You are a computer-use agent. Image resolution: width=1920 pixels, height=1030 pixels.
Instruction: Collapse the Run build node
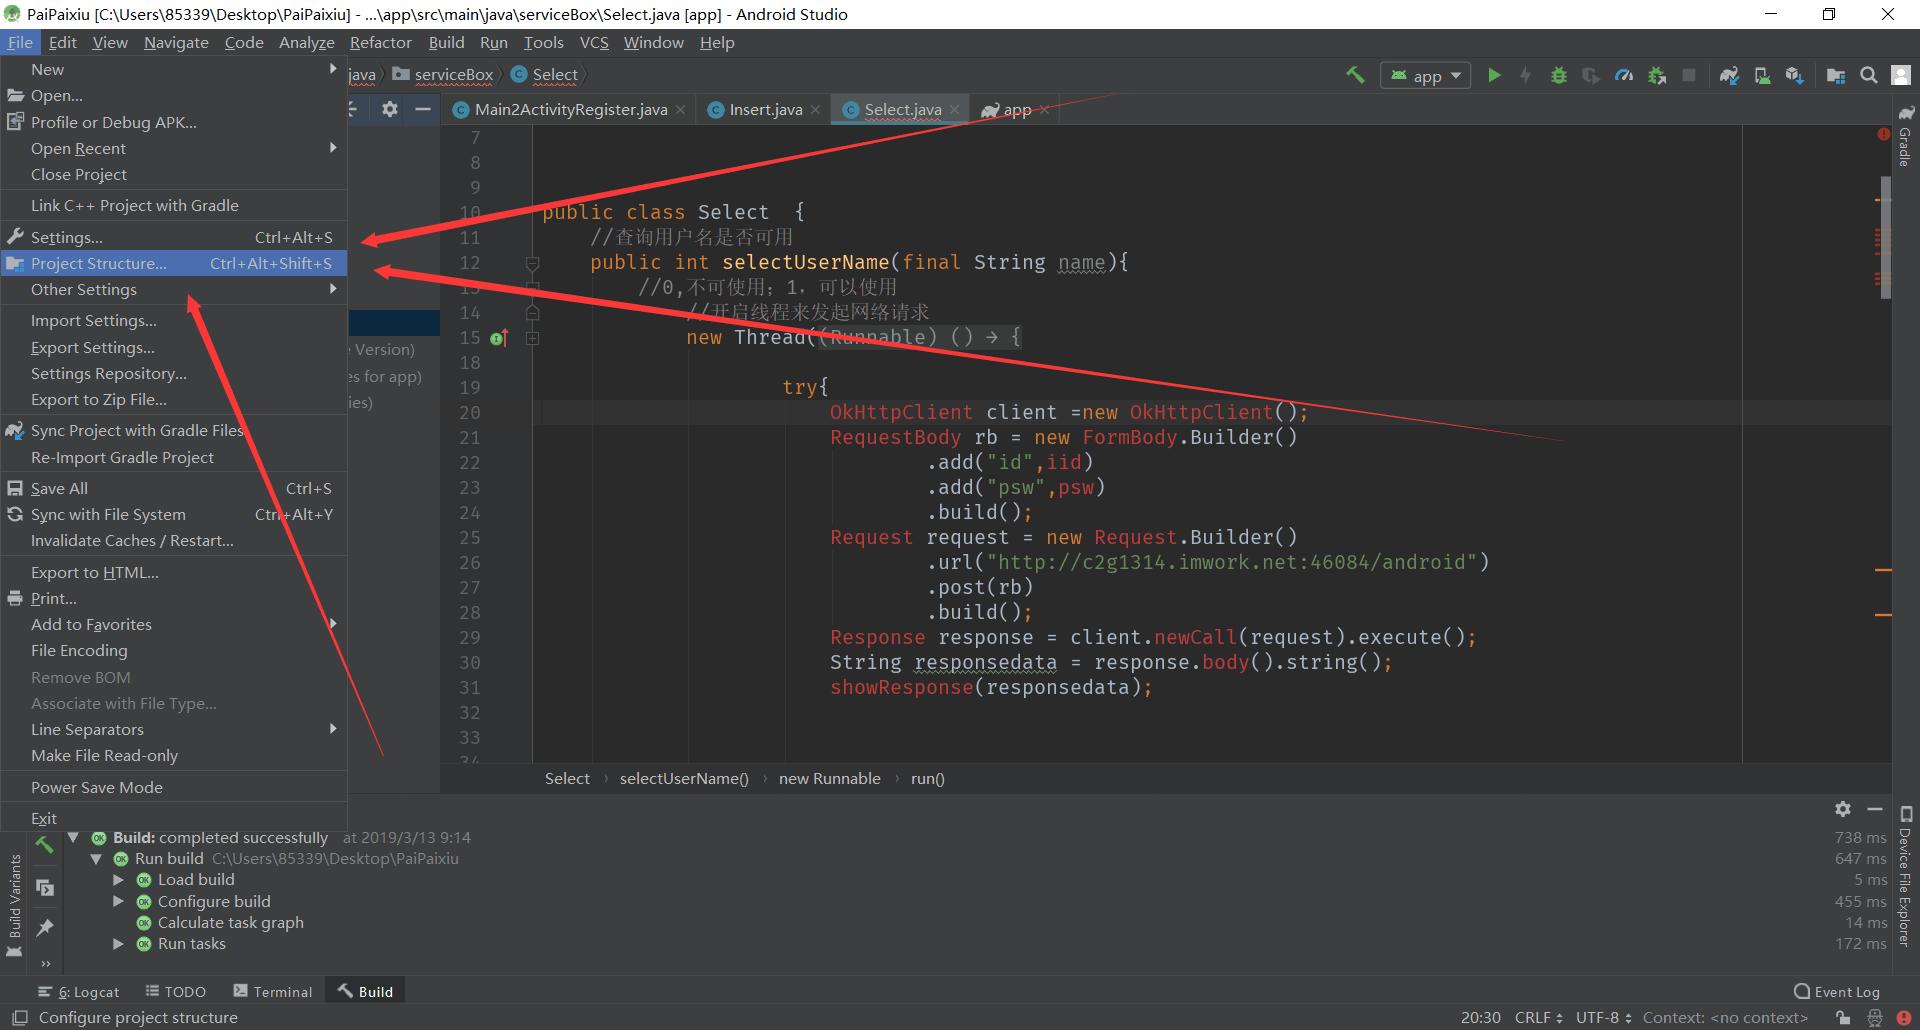coord(96,859)
